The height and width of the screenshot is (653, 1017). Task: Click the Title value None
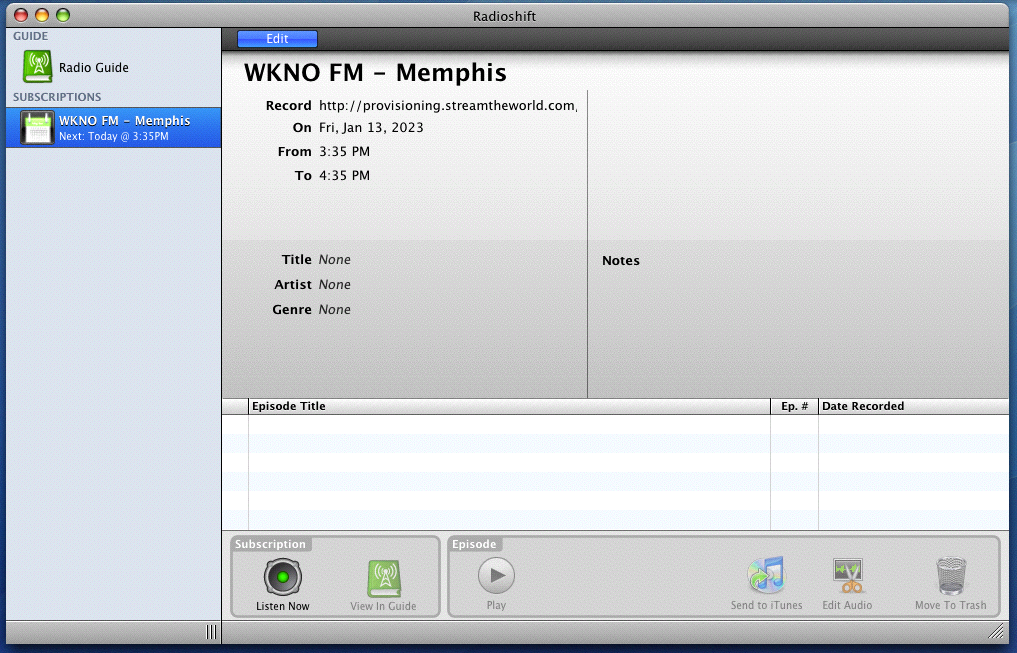335,259
